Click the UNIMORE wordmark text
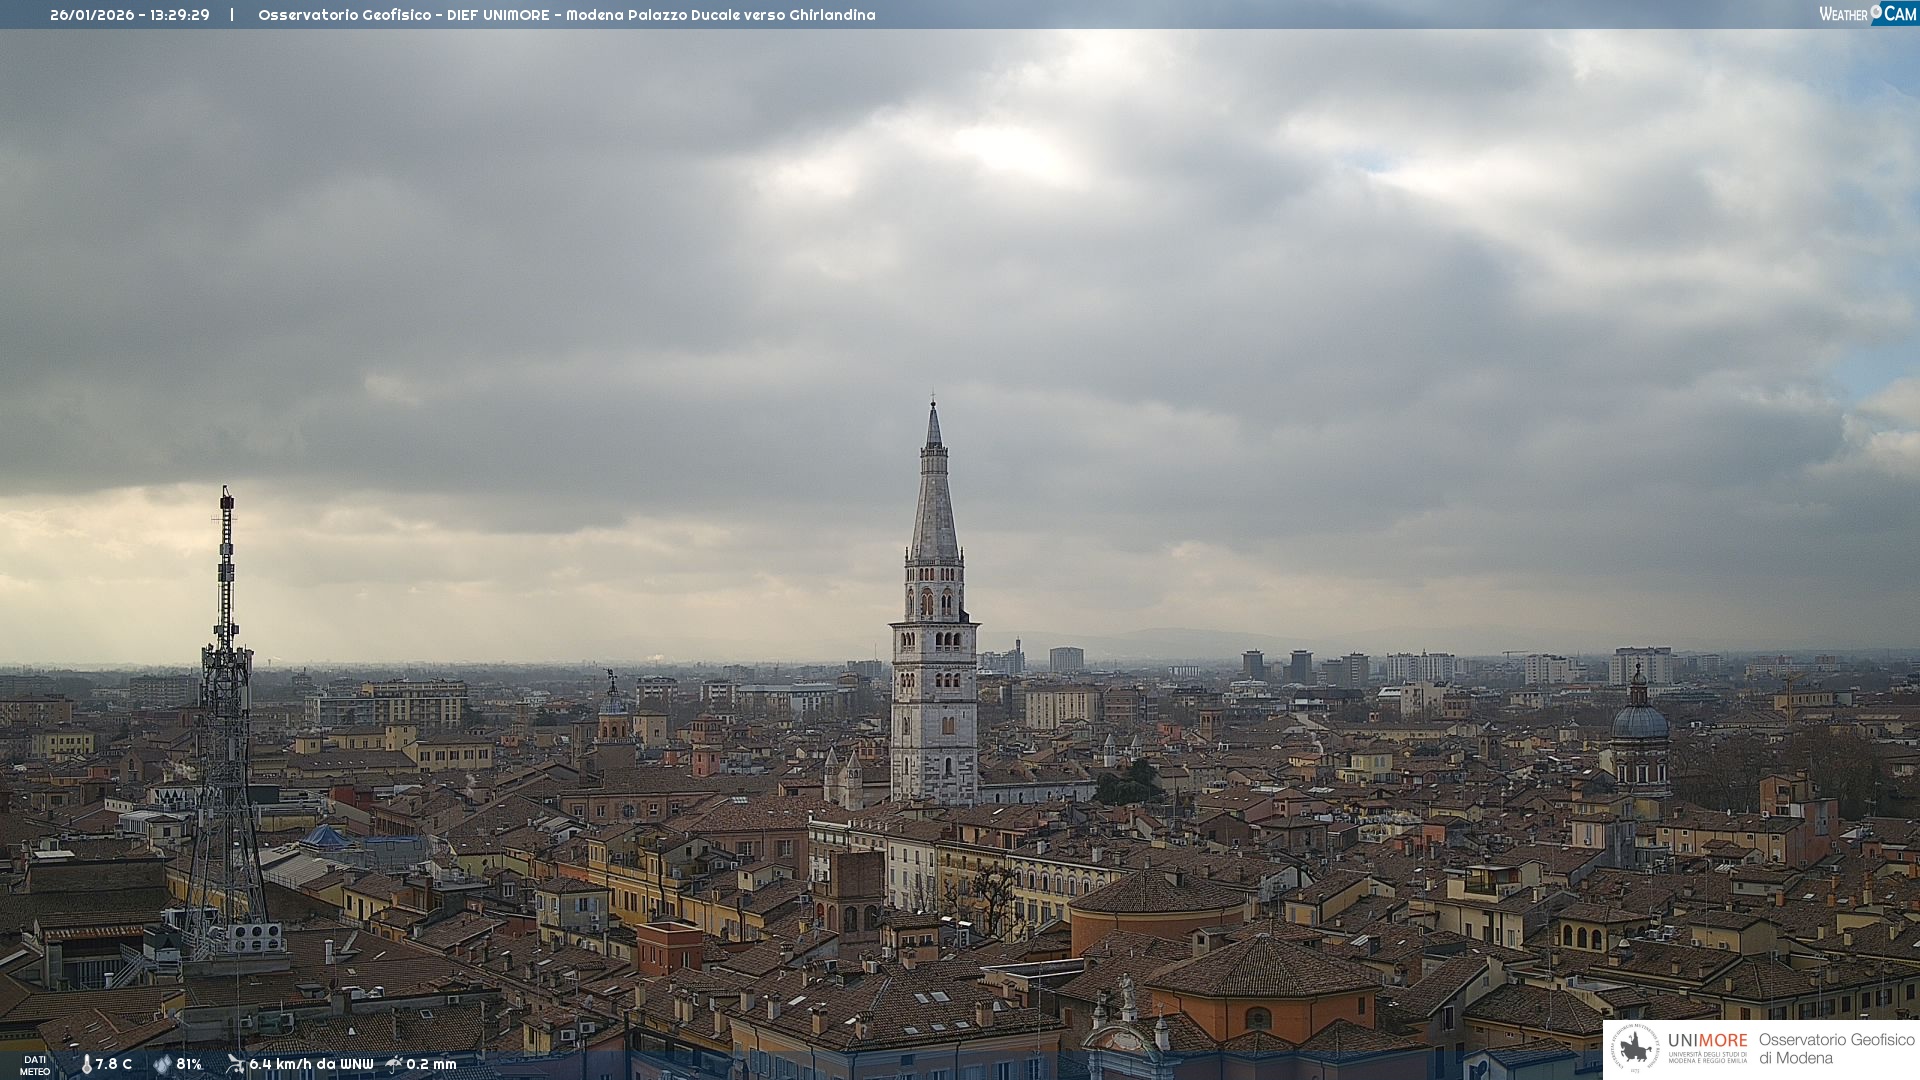The width and height of the screenshot is (1920, 1080). click(1707, 1040)
